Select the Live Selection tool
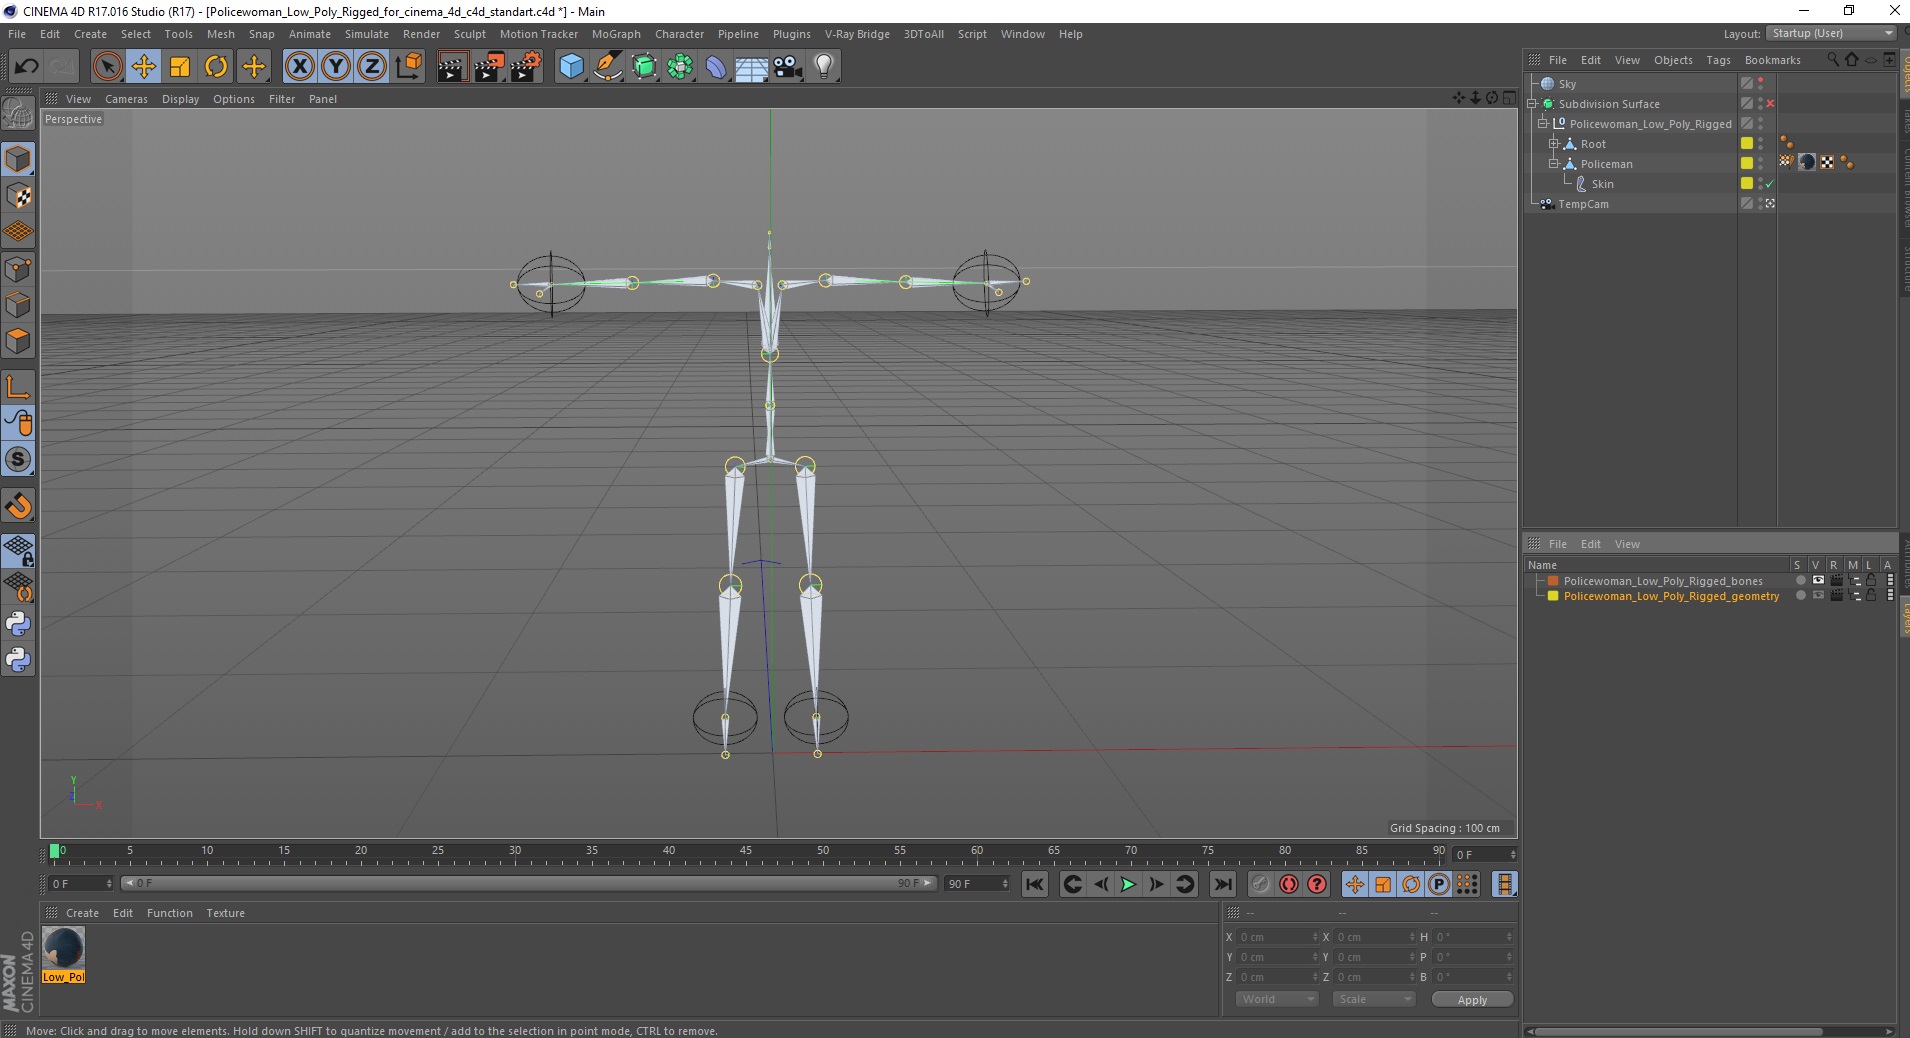 coord(107,67)
